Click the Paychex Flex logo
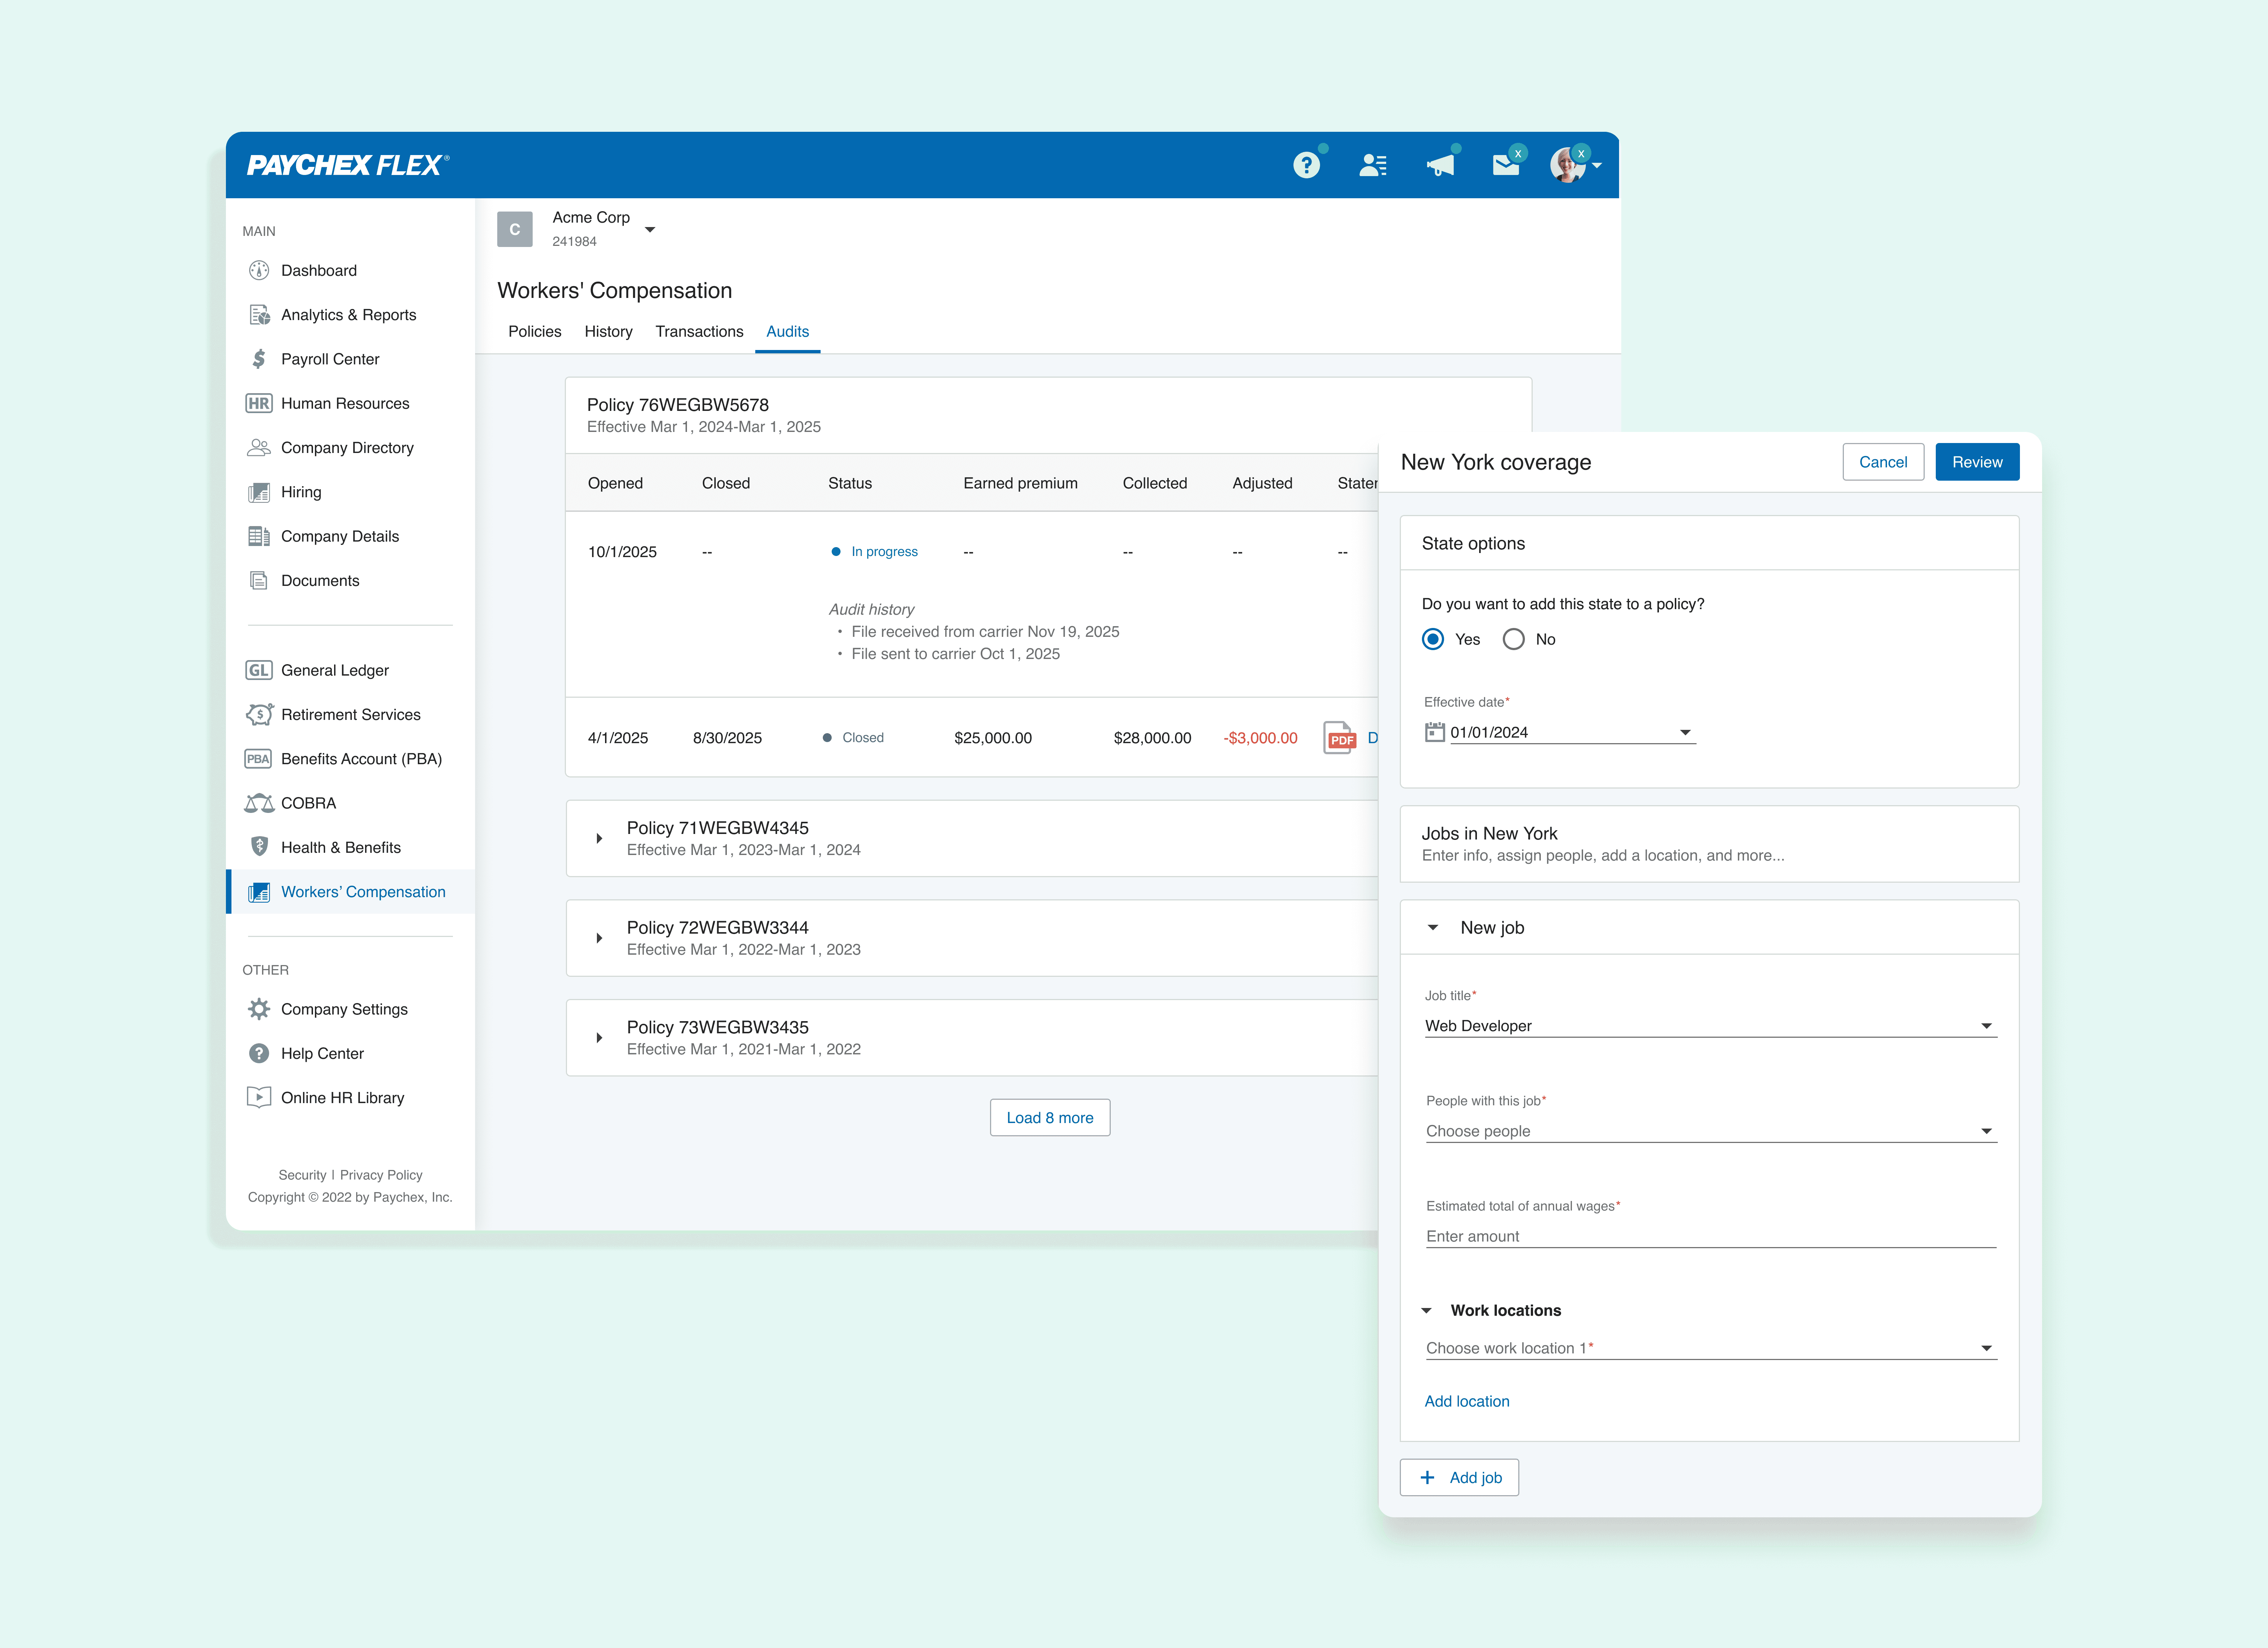Image resolution: width=2268 pixels, height=1648 pixels. (348, 165)
